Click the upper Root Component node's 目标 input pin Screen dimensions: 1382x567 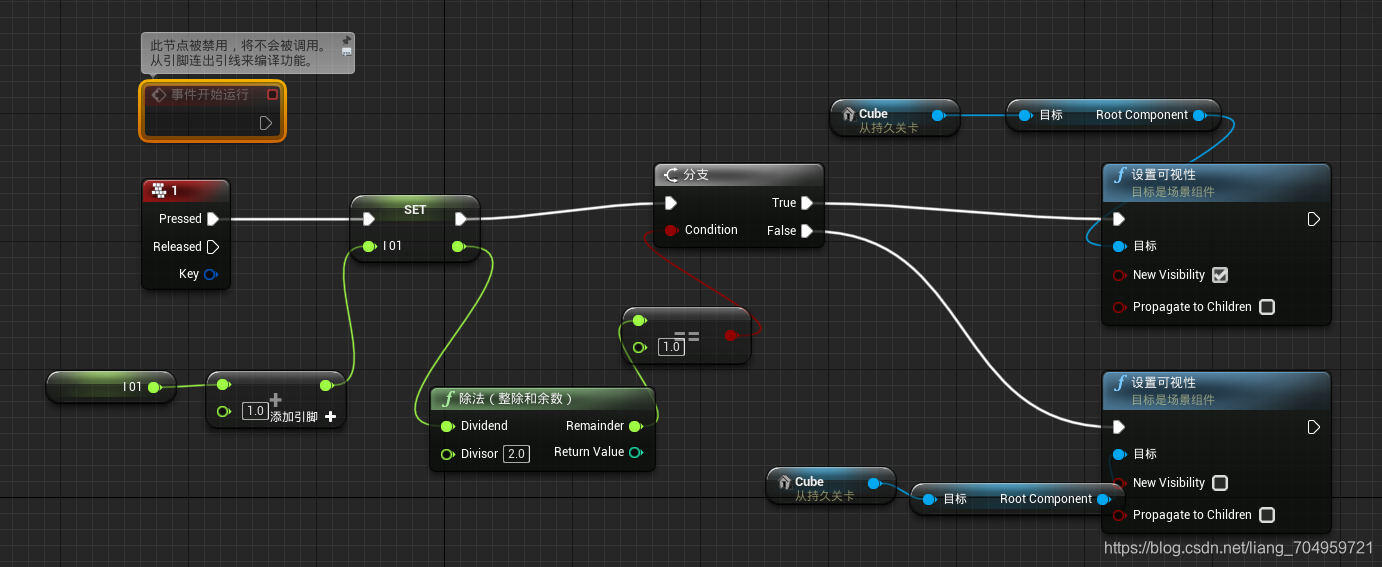(1024, 116)
